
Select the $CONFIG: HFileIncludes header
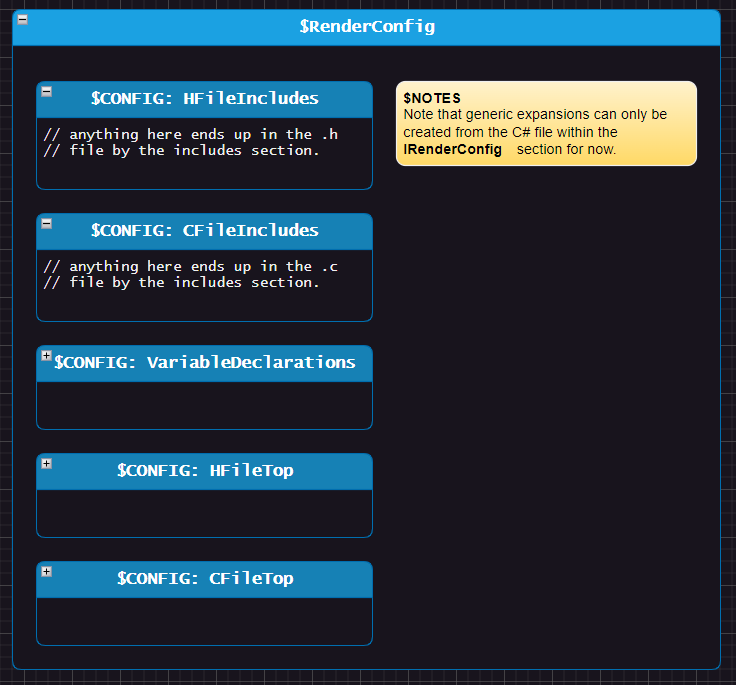pyautogui.click(x=205, y=100)
